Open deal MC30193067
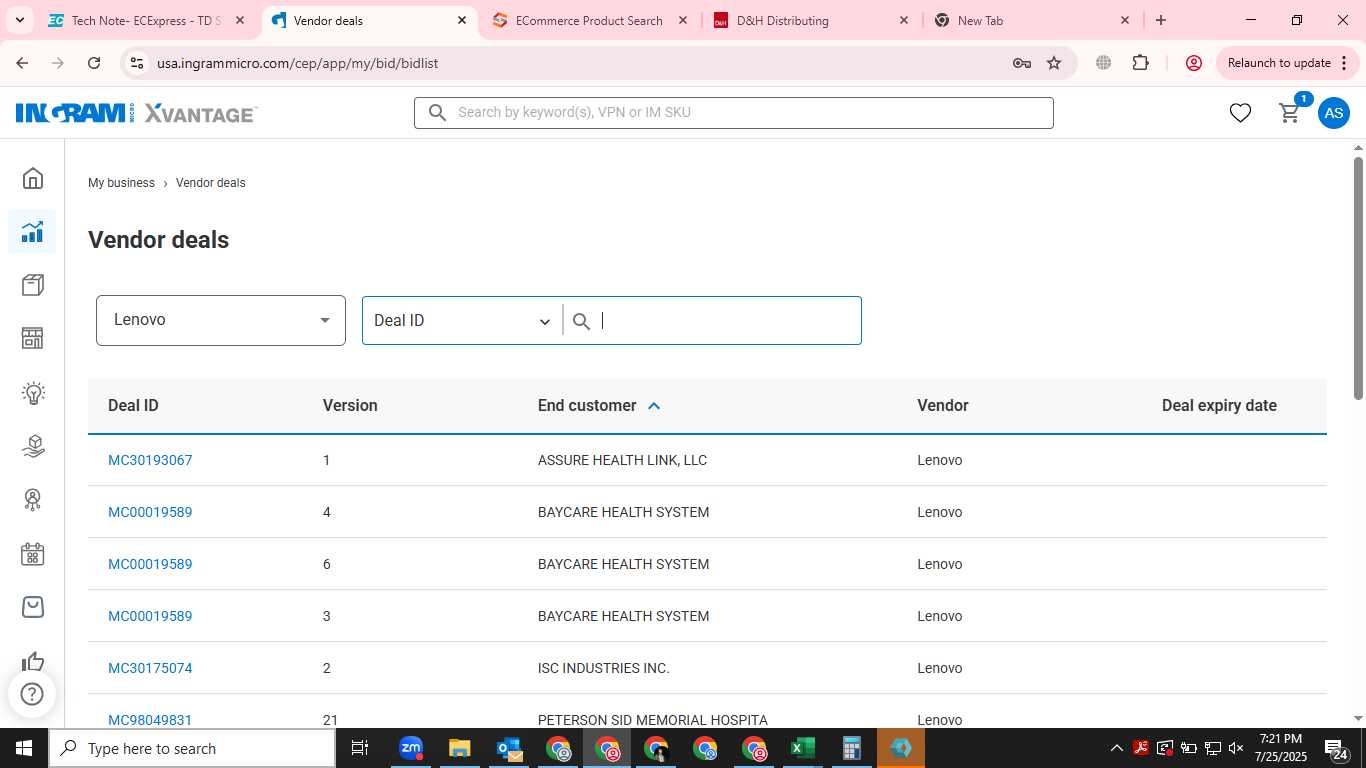 [150, 460]
